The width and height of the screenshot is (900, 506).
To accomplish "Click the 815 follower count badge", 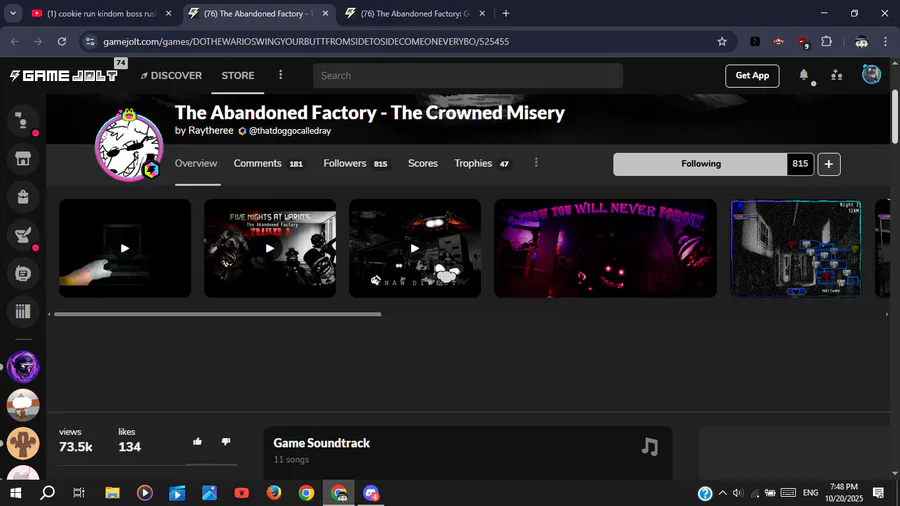I will (x=800, y=164).
